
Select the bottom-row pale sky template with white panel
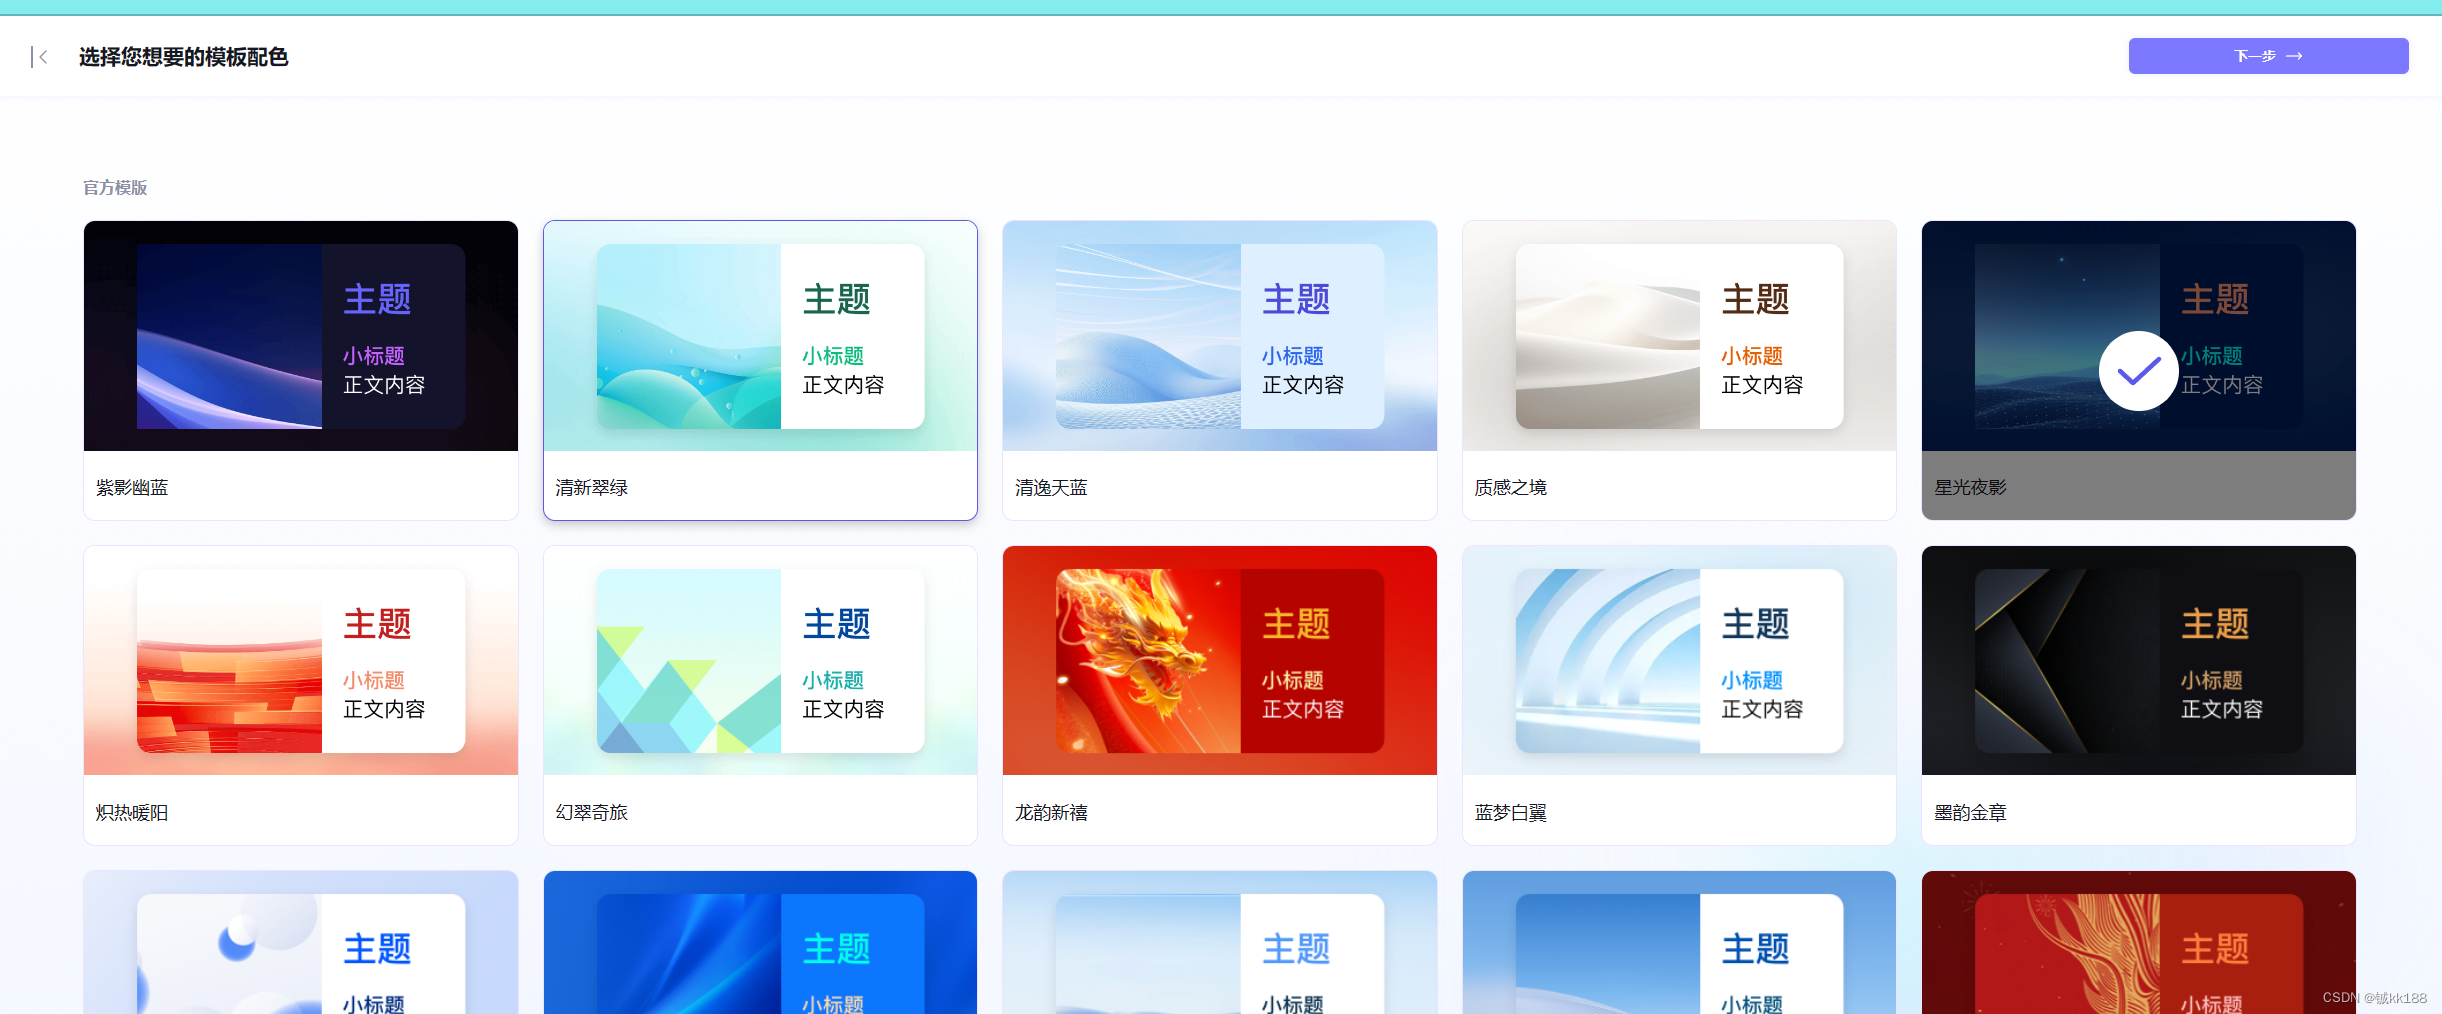point(1220,943)
